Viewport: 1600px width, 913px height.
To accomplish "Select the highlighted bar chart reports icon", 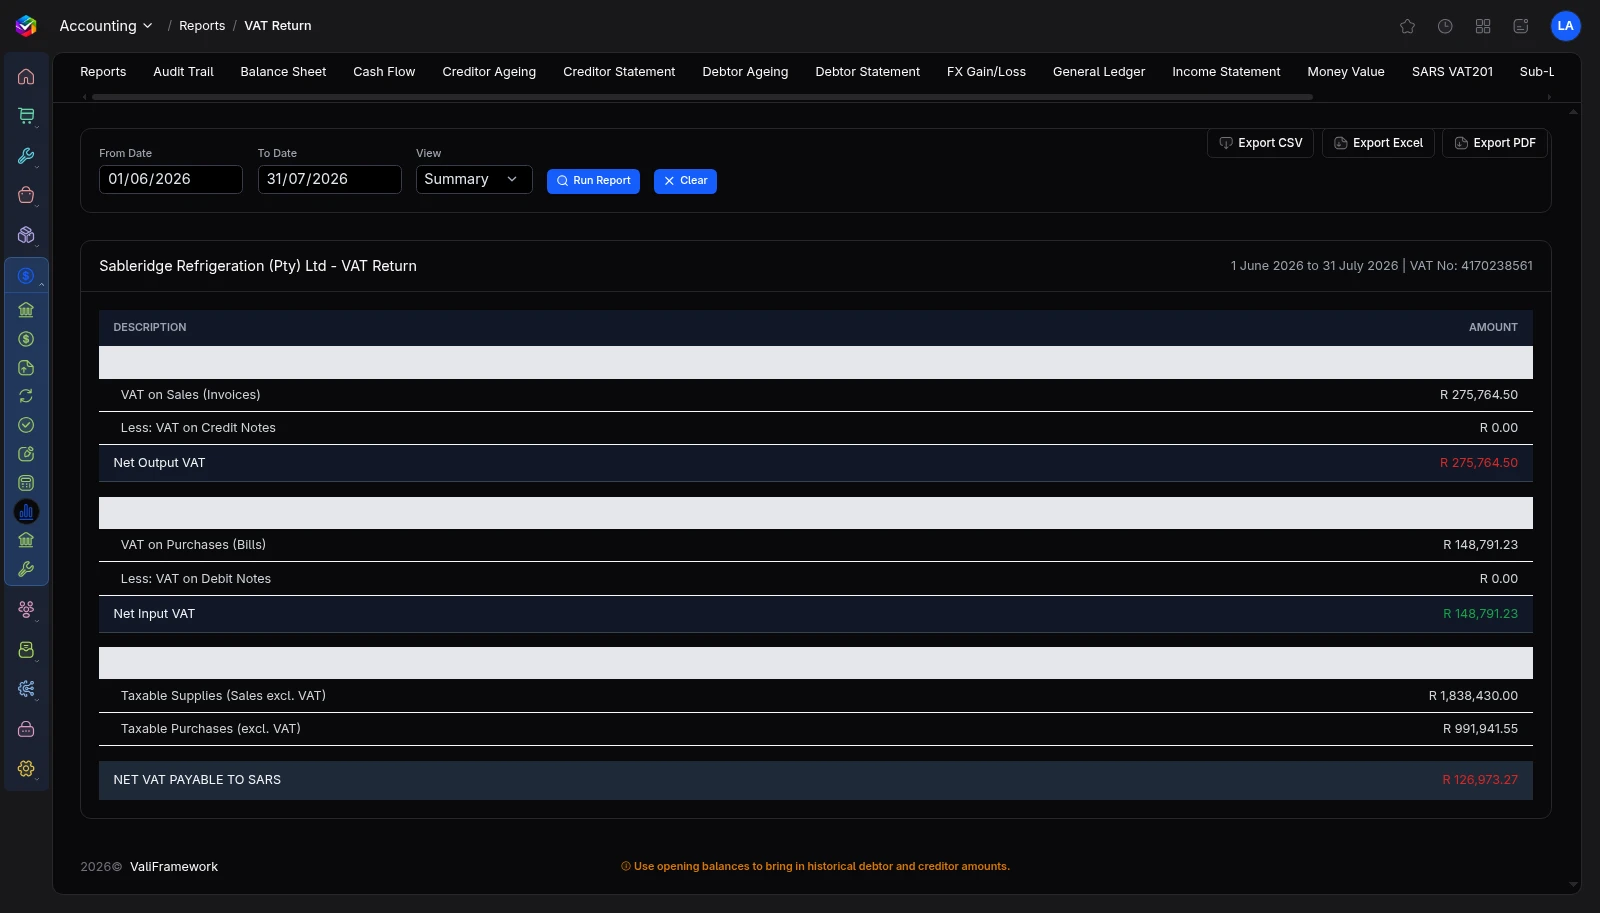I will click(26, 512).
